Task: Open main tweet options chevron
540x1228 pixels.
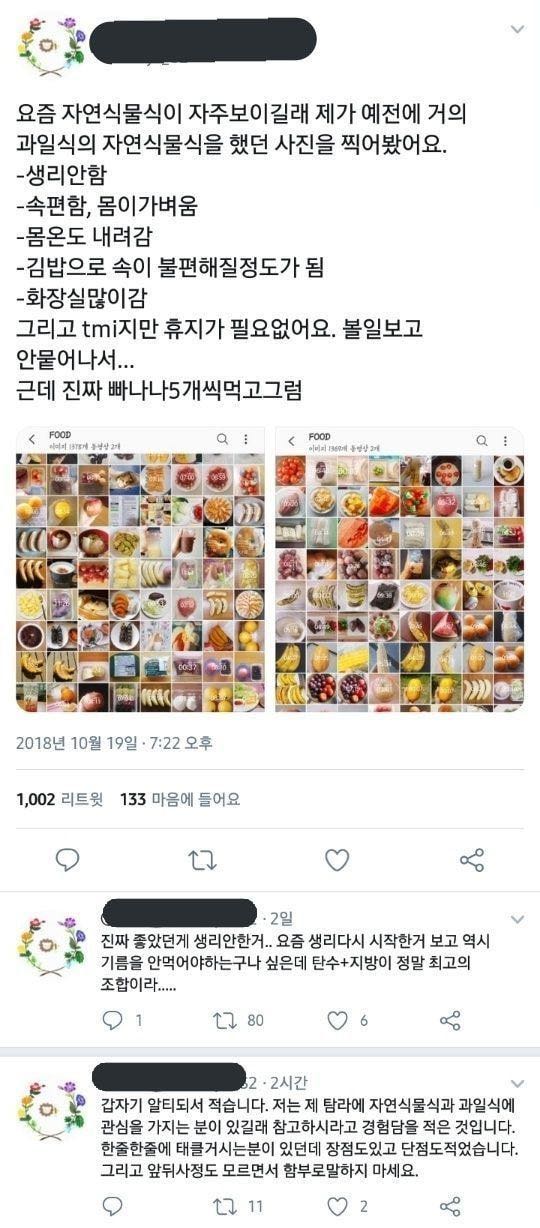Action: (x=517, y=29)
